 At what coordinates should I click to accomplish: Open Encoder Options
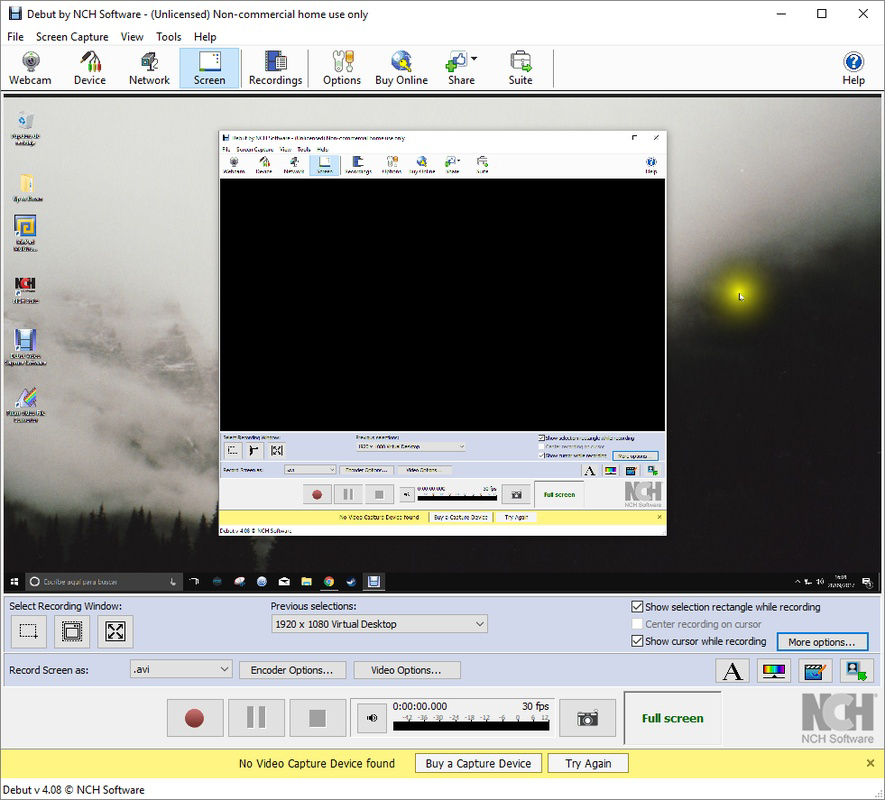click(292, 670)
